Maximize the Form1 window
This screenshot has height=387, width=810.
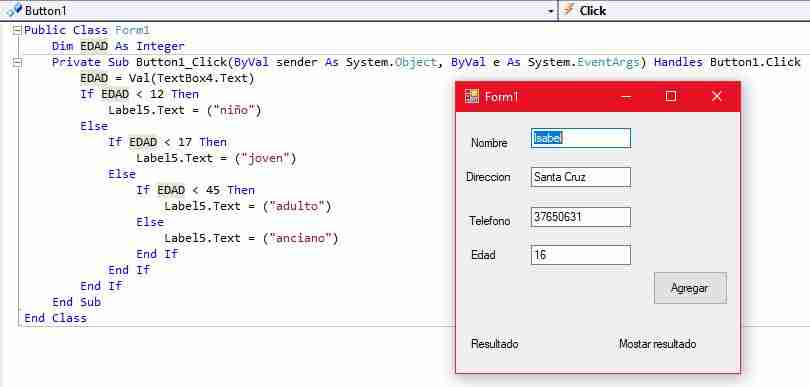pos(671,96)
